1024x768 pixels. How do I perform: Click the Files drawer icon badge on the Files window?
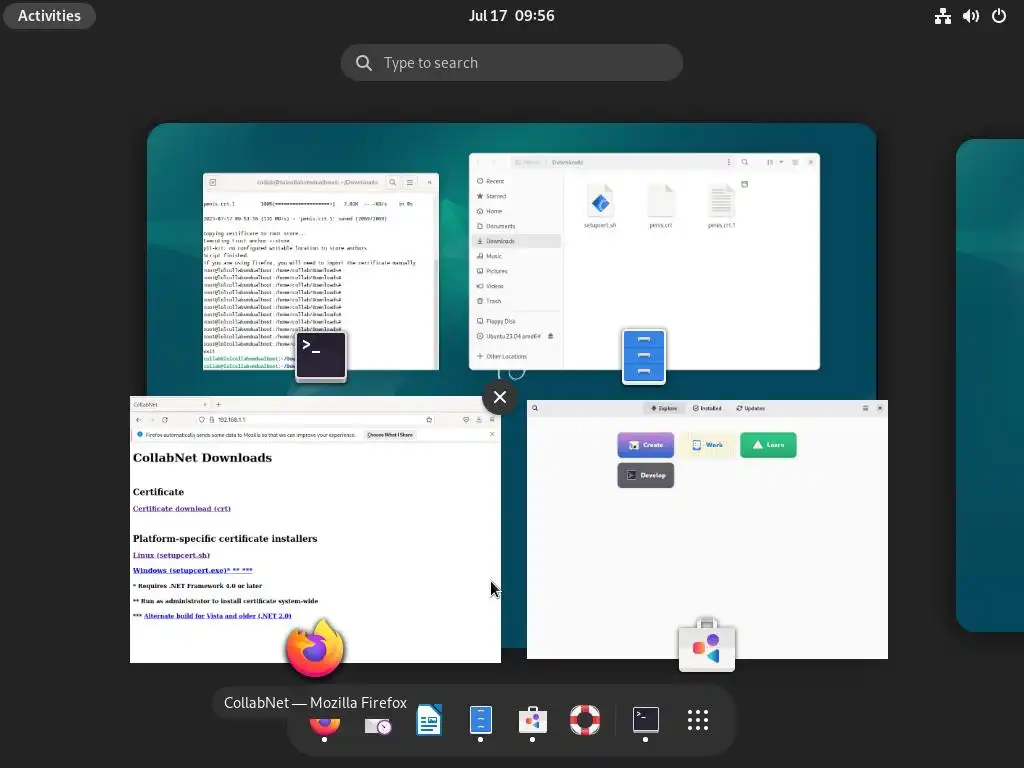point(643,356)
